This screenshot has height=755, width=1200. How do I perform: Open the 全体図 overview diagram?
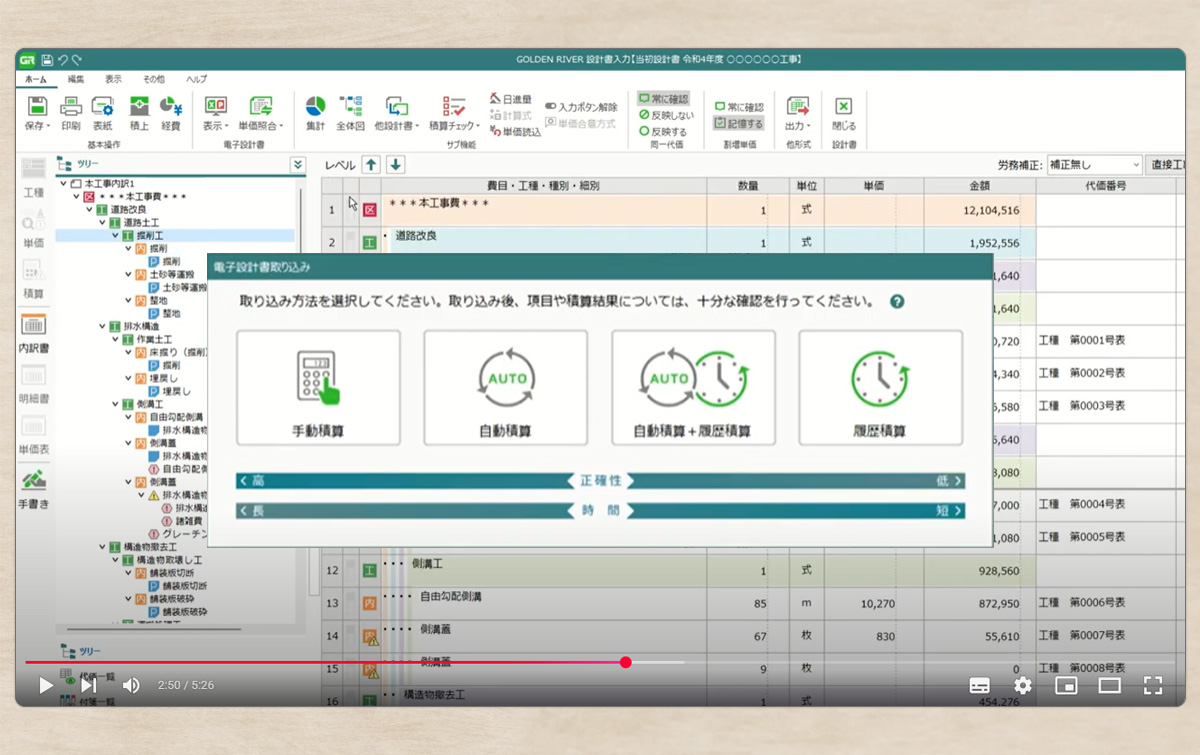tap(350, 113)
